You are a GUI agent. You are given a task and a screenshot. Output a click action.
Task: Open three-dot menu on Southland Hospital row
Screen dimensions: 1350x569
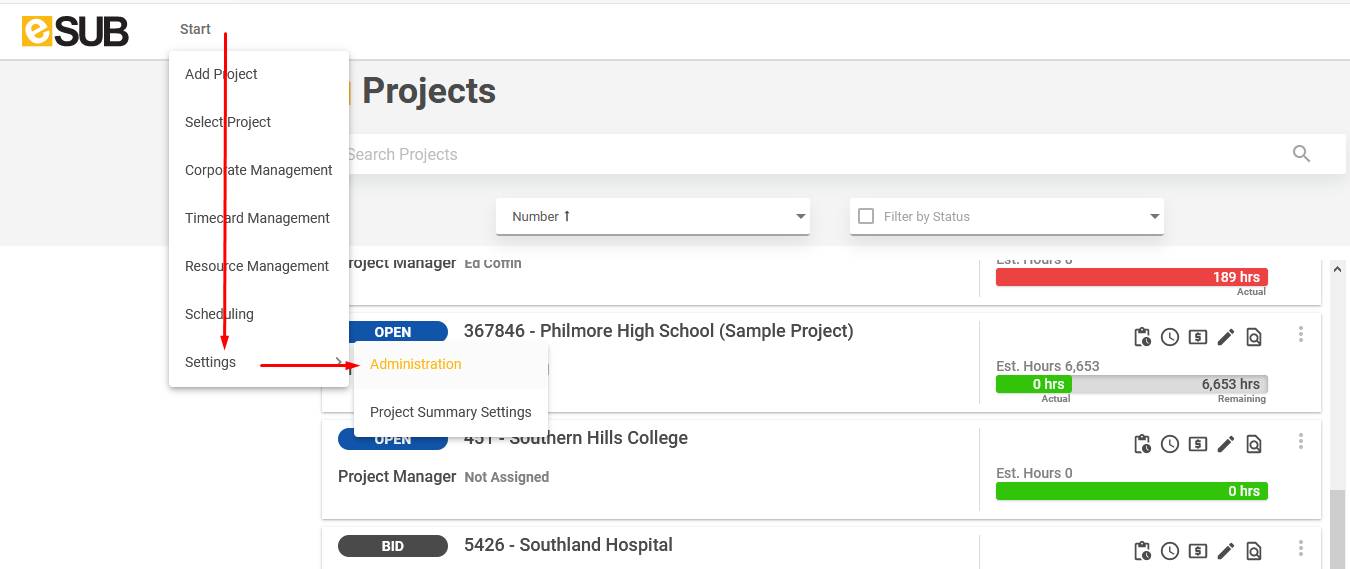[1301, 548]
